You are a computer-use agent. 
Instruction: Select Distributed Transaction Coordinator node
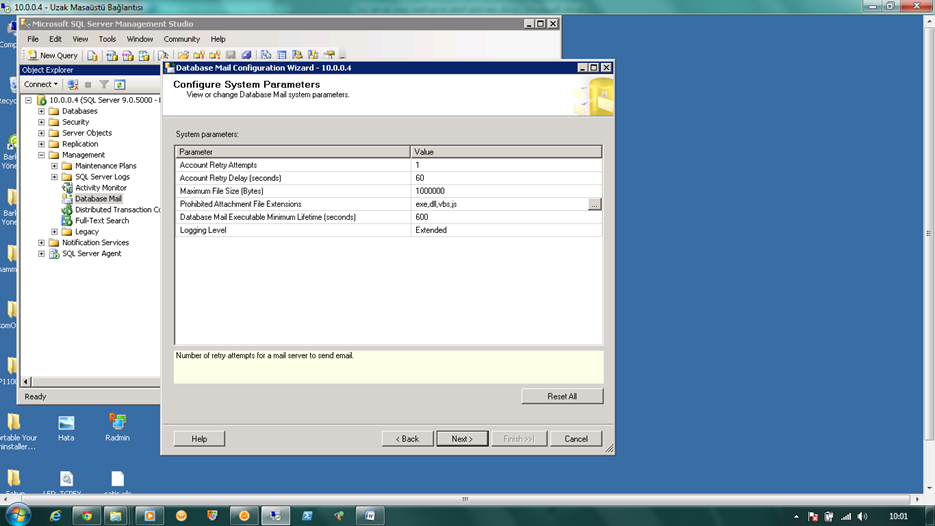pos(117,210)
